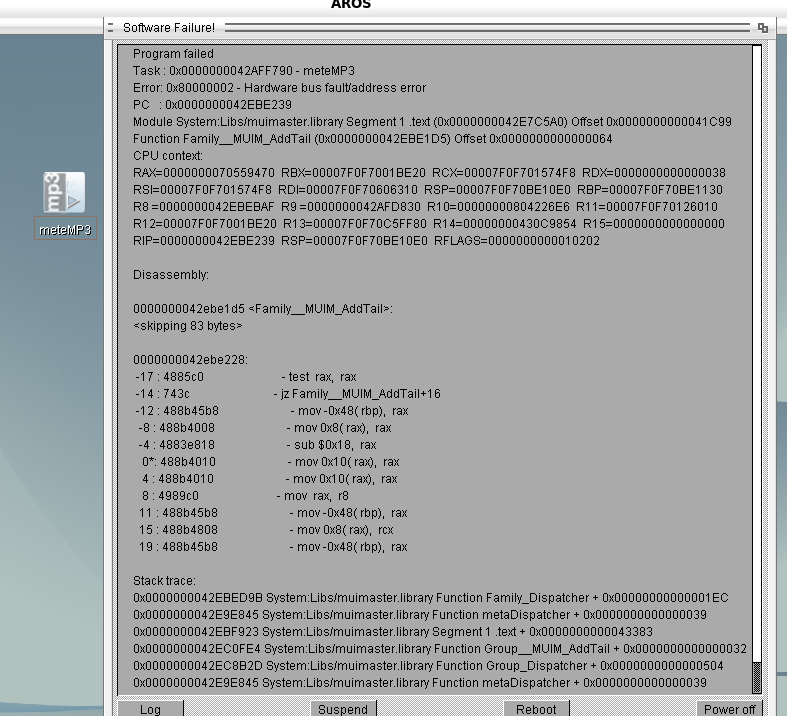Click the '-17 : 4885c0 test rax, rax' line

pyautogui.click(x=245, y=377)
